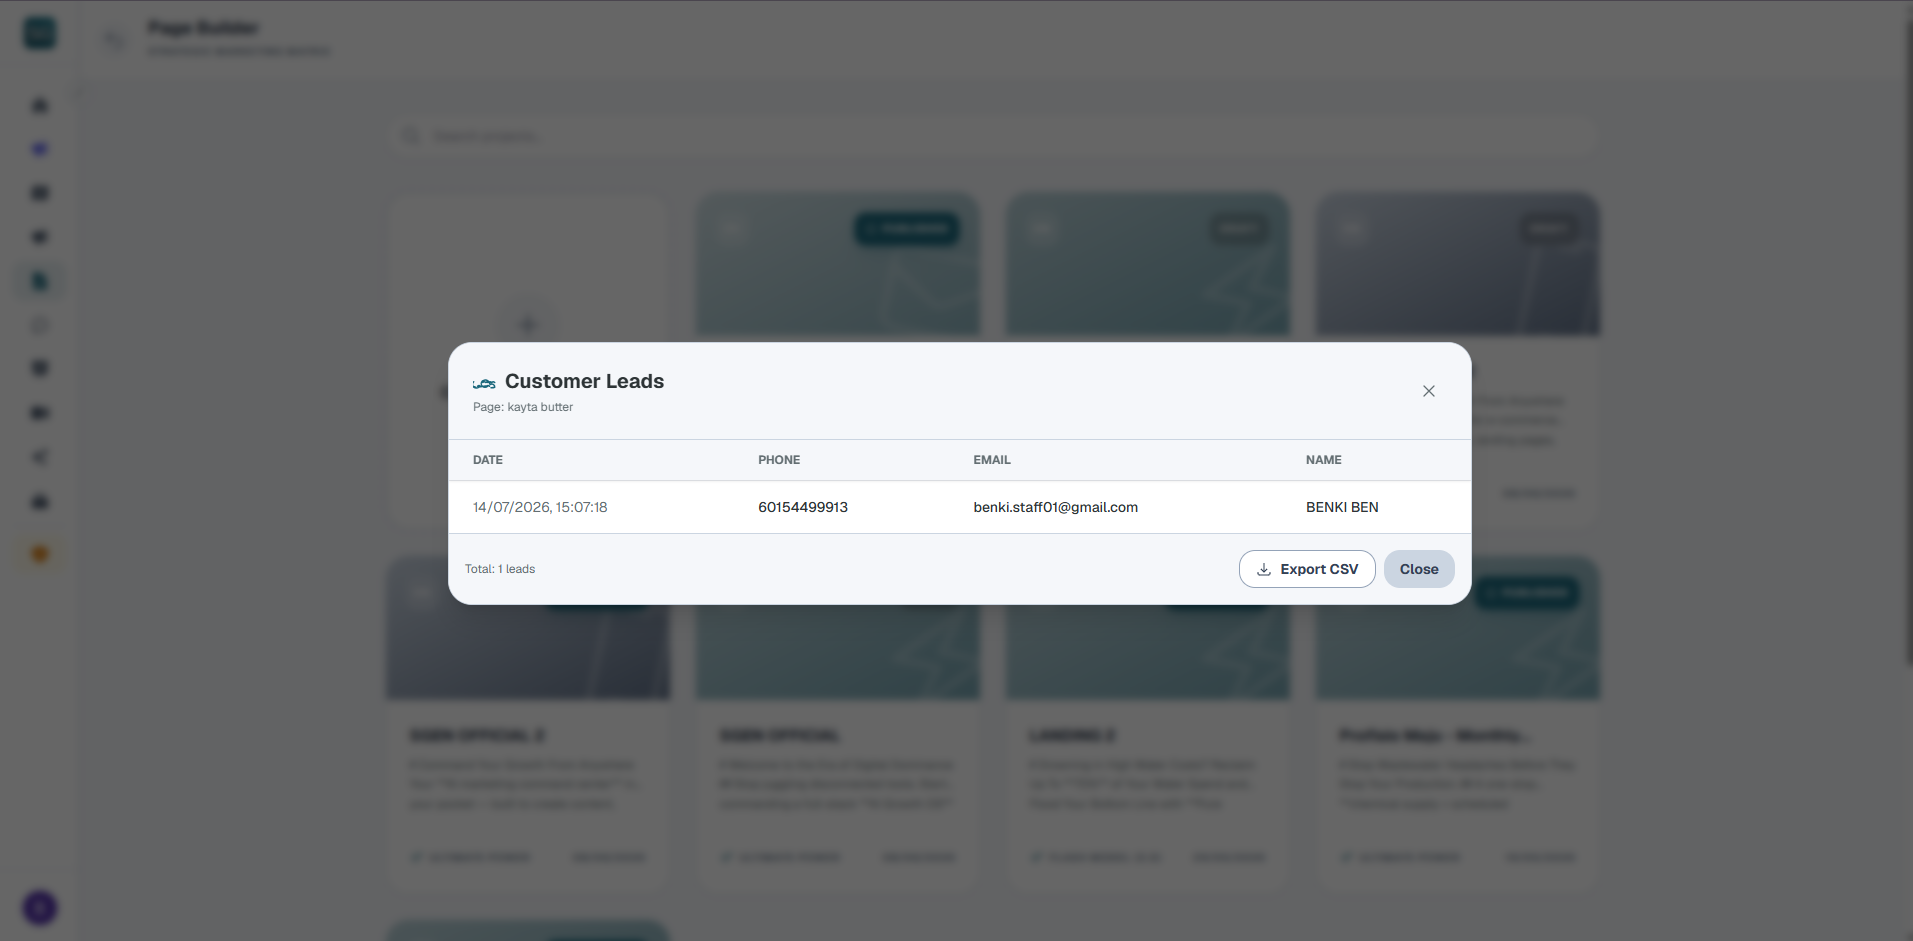Click the date cell 14/07/2026, 15:07:18
Image resolution: width=1913 pixels, height=941 pixels.
pyautogui.click(x=540, y=507)
